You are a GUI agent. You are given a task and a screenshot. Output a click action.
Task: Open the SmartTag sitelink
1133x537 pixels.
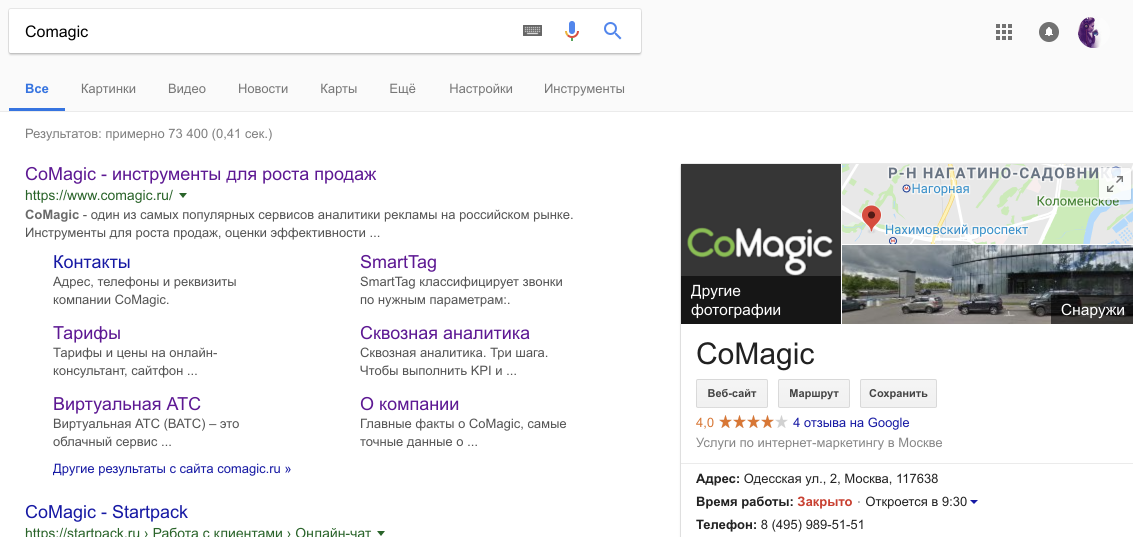point(398,262)
